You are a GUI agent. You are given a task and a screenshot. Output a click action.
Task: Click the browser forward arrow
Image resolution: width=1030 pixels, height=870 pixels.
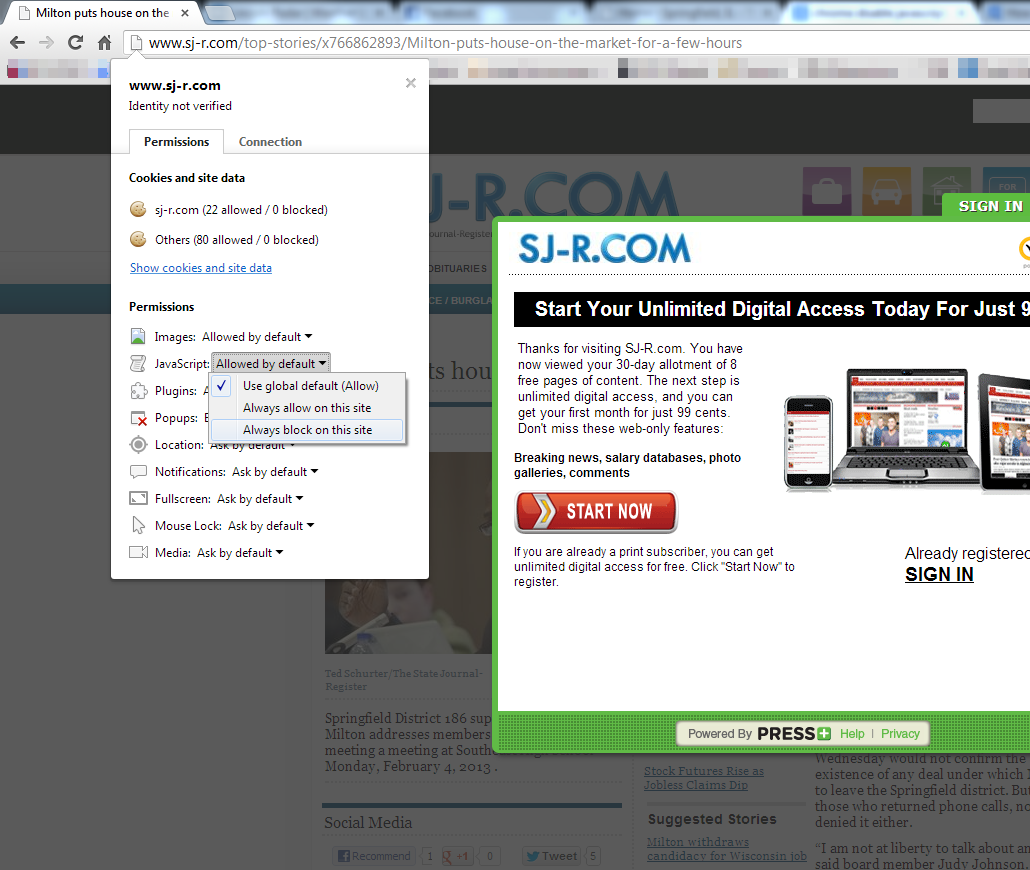coord(46,43)
